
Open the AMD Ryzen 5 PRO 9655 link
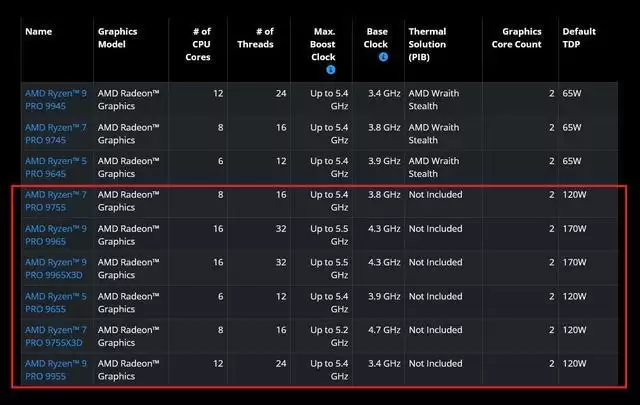point(56,303)
